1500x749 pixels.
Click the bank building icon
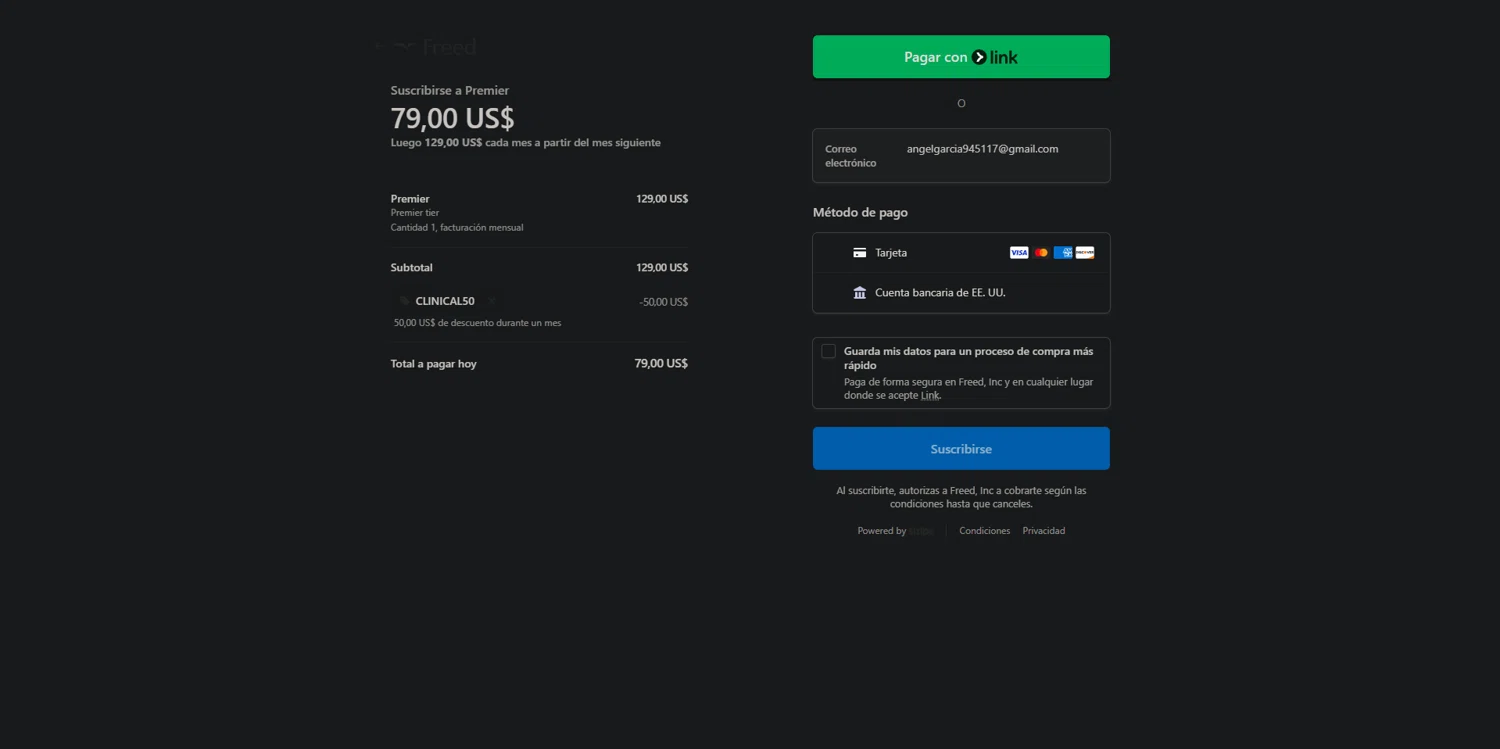[x=860, y=293]
